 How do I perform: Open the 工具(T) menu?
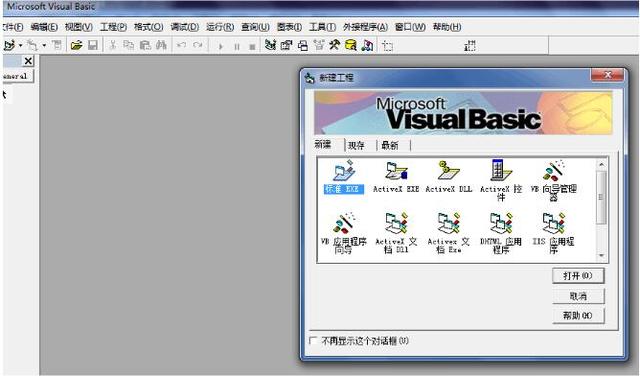point(322,27)
